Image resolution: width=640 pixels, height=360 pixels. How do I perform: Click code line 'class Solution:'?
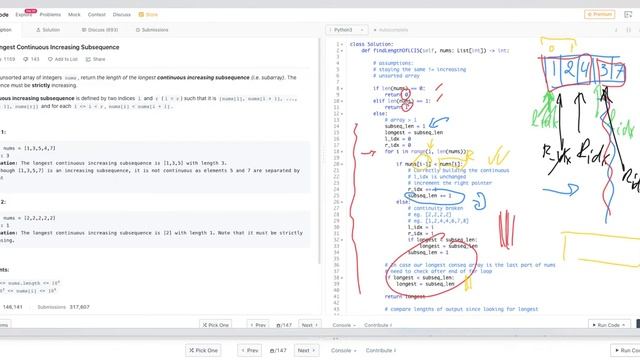click(371, 44)
